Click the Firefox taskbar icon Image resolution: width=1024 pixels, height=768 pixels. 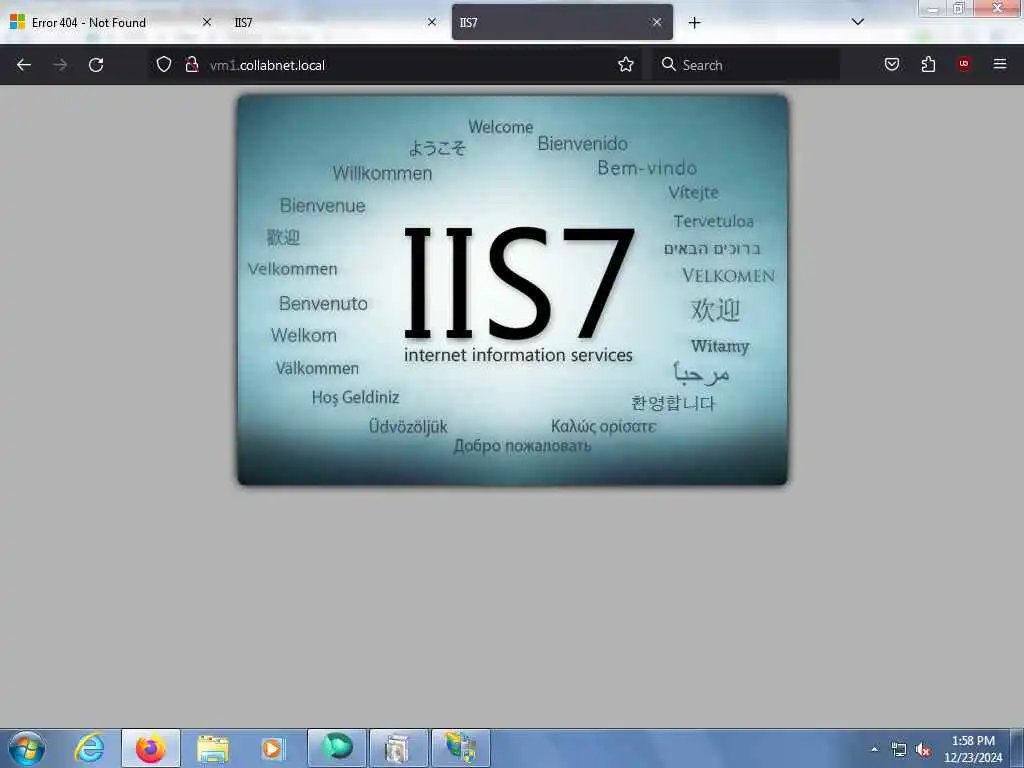pos(150,748)
